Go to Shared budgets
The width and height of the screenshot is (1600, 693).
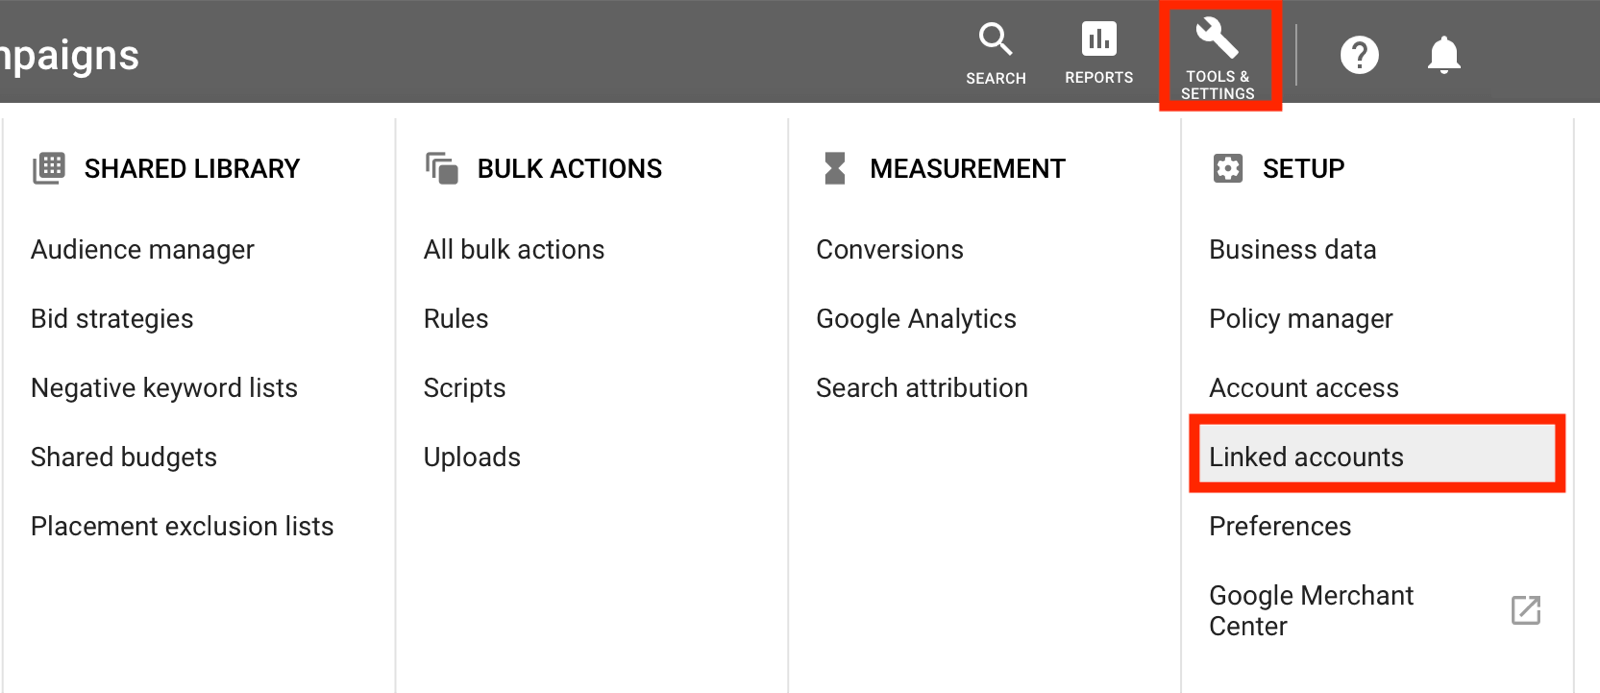124,457
